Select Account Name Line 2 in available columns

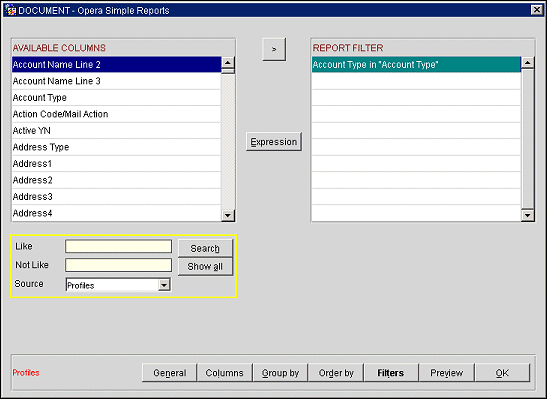point(117,65)
